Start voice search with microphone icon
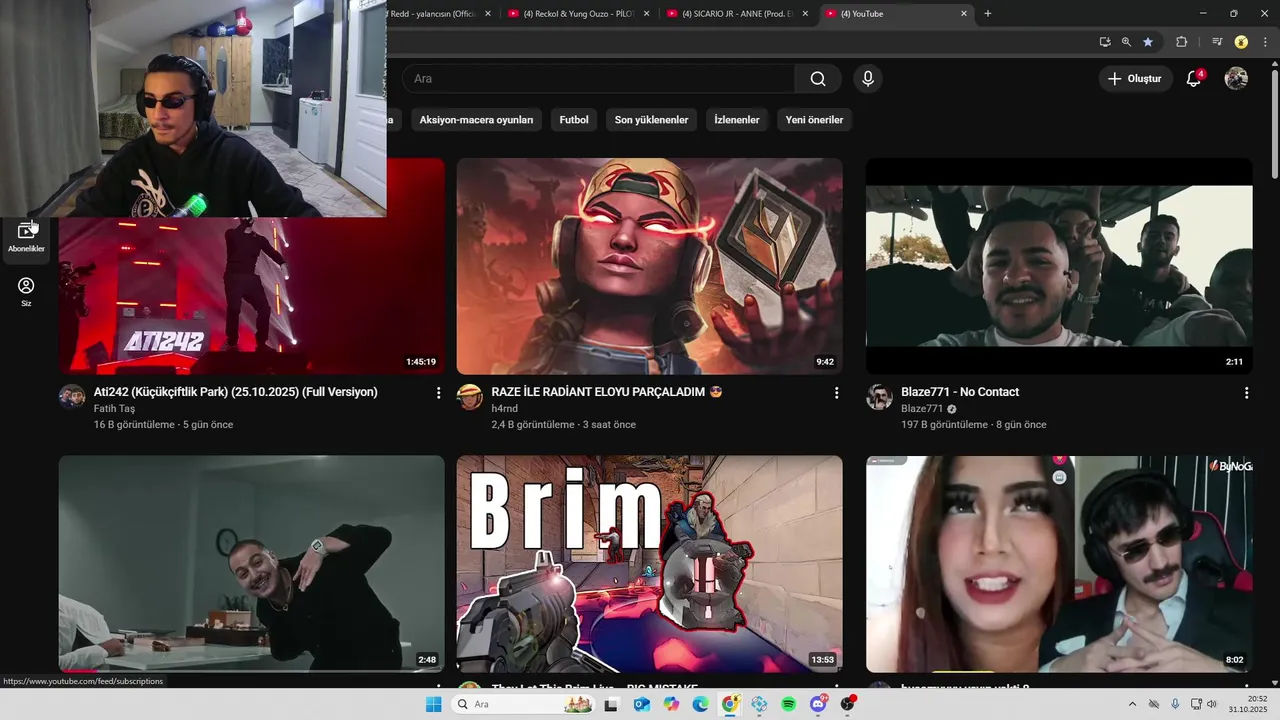1280x720 pixels. tap(868, 79)
